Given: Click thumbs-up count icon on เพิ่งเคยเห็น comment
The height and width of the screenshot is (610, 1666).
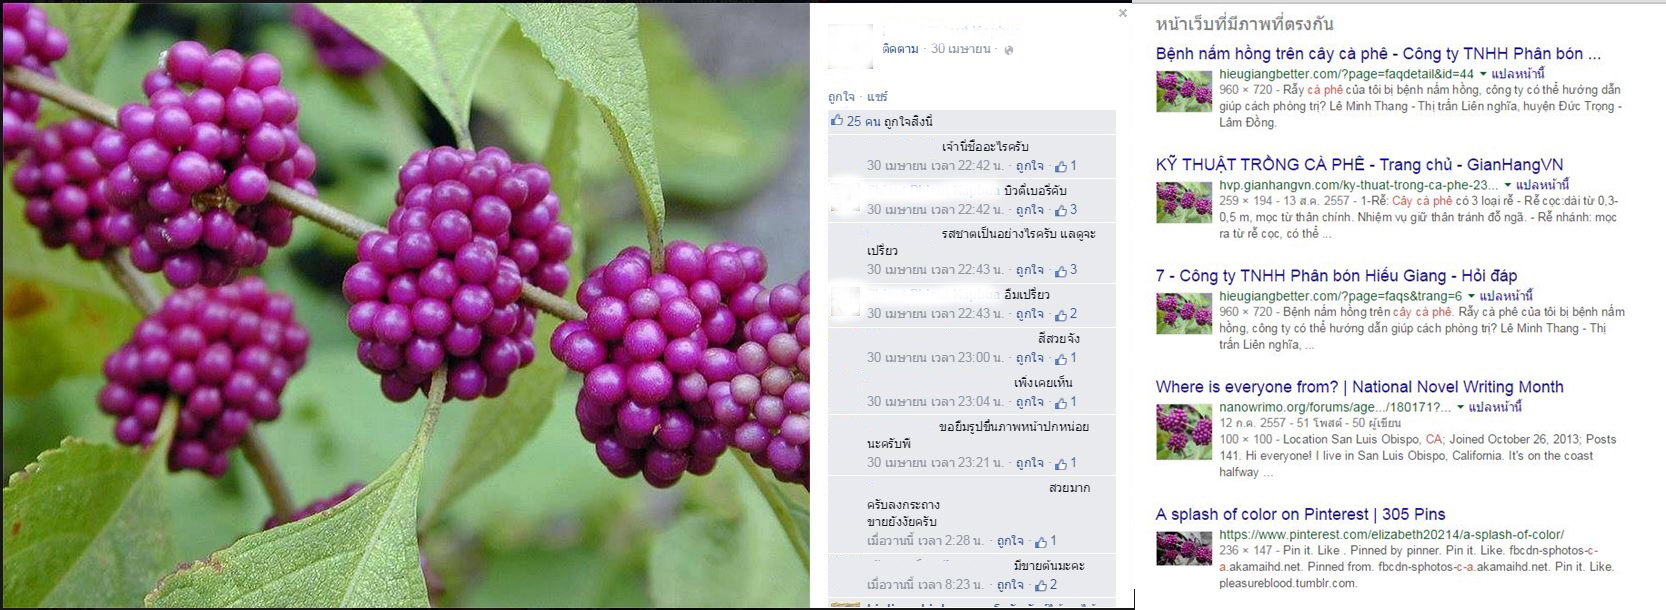Looking at the screenshot, I should coord(1061,402).
